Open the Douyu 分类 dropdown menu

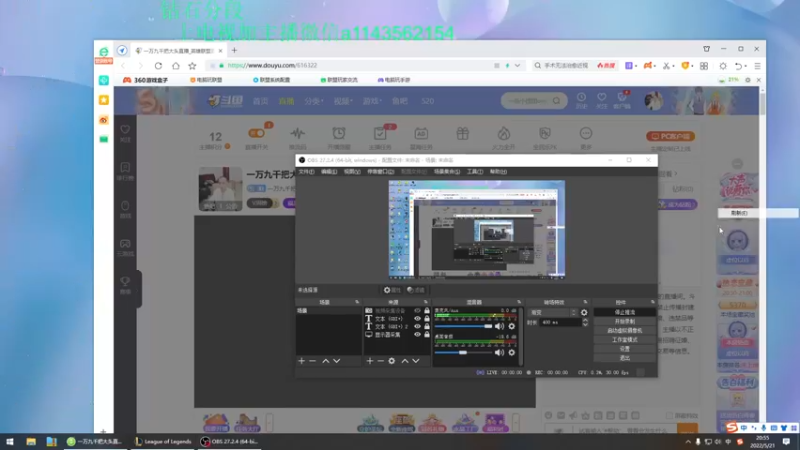313,101
